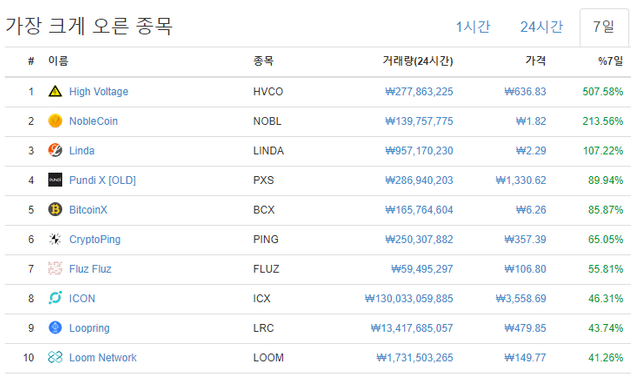Click the CryptoPing starburst icon
The width and height of the screenshot is (640, 377).
coord(55,239)
